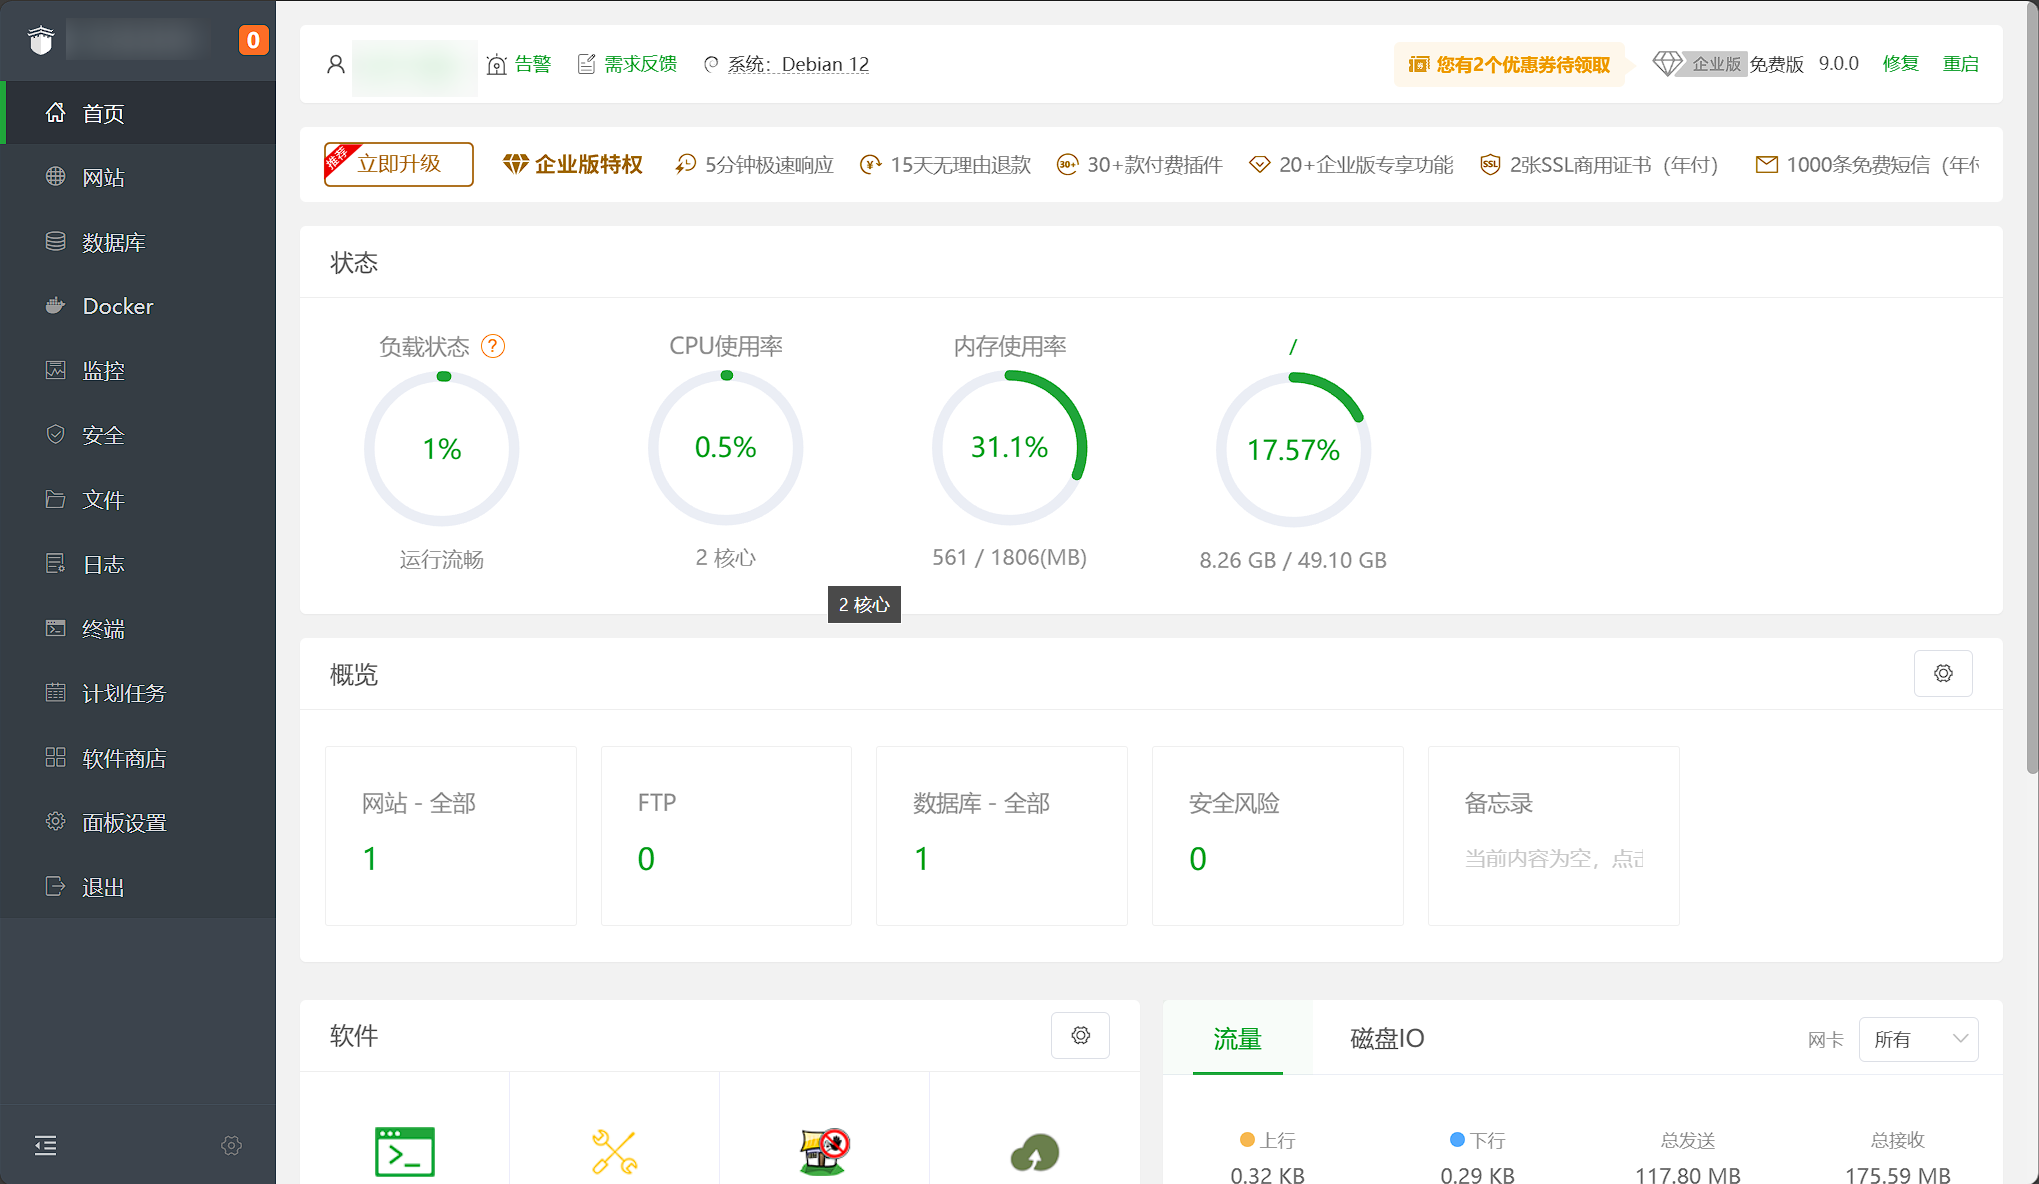Click the 重启 restart link

(1960, 64)
